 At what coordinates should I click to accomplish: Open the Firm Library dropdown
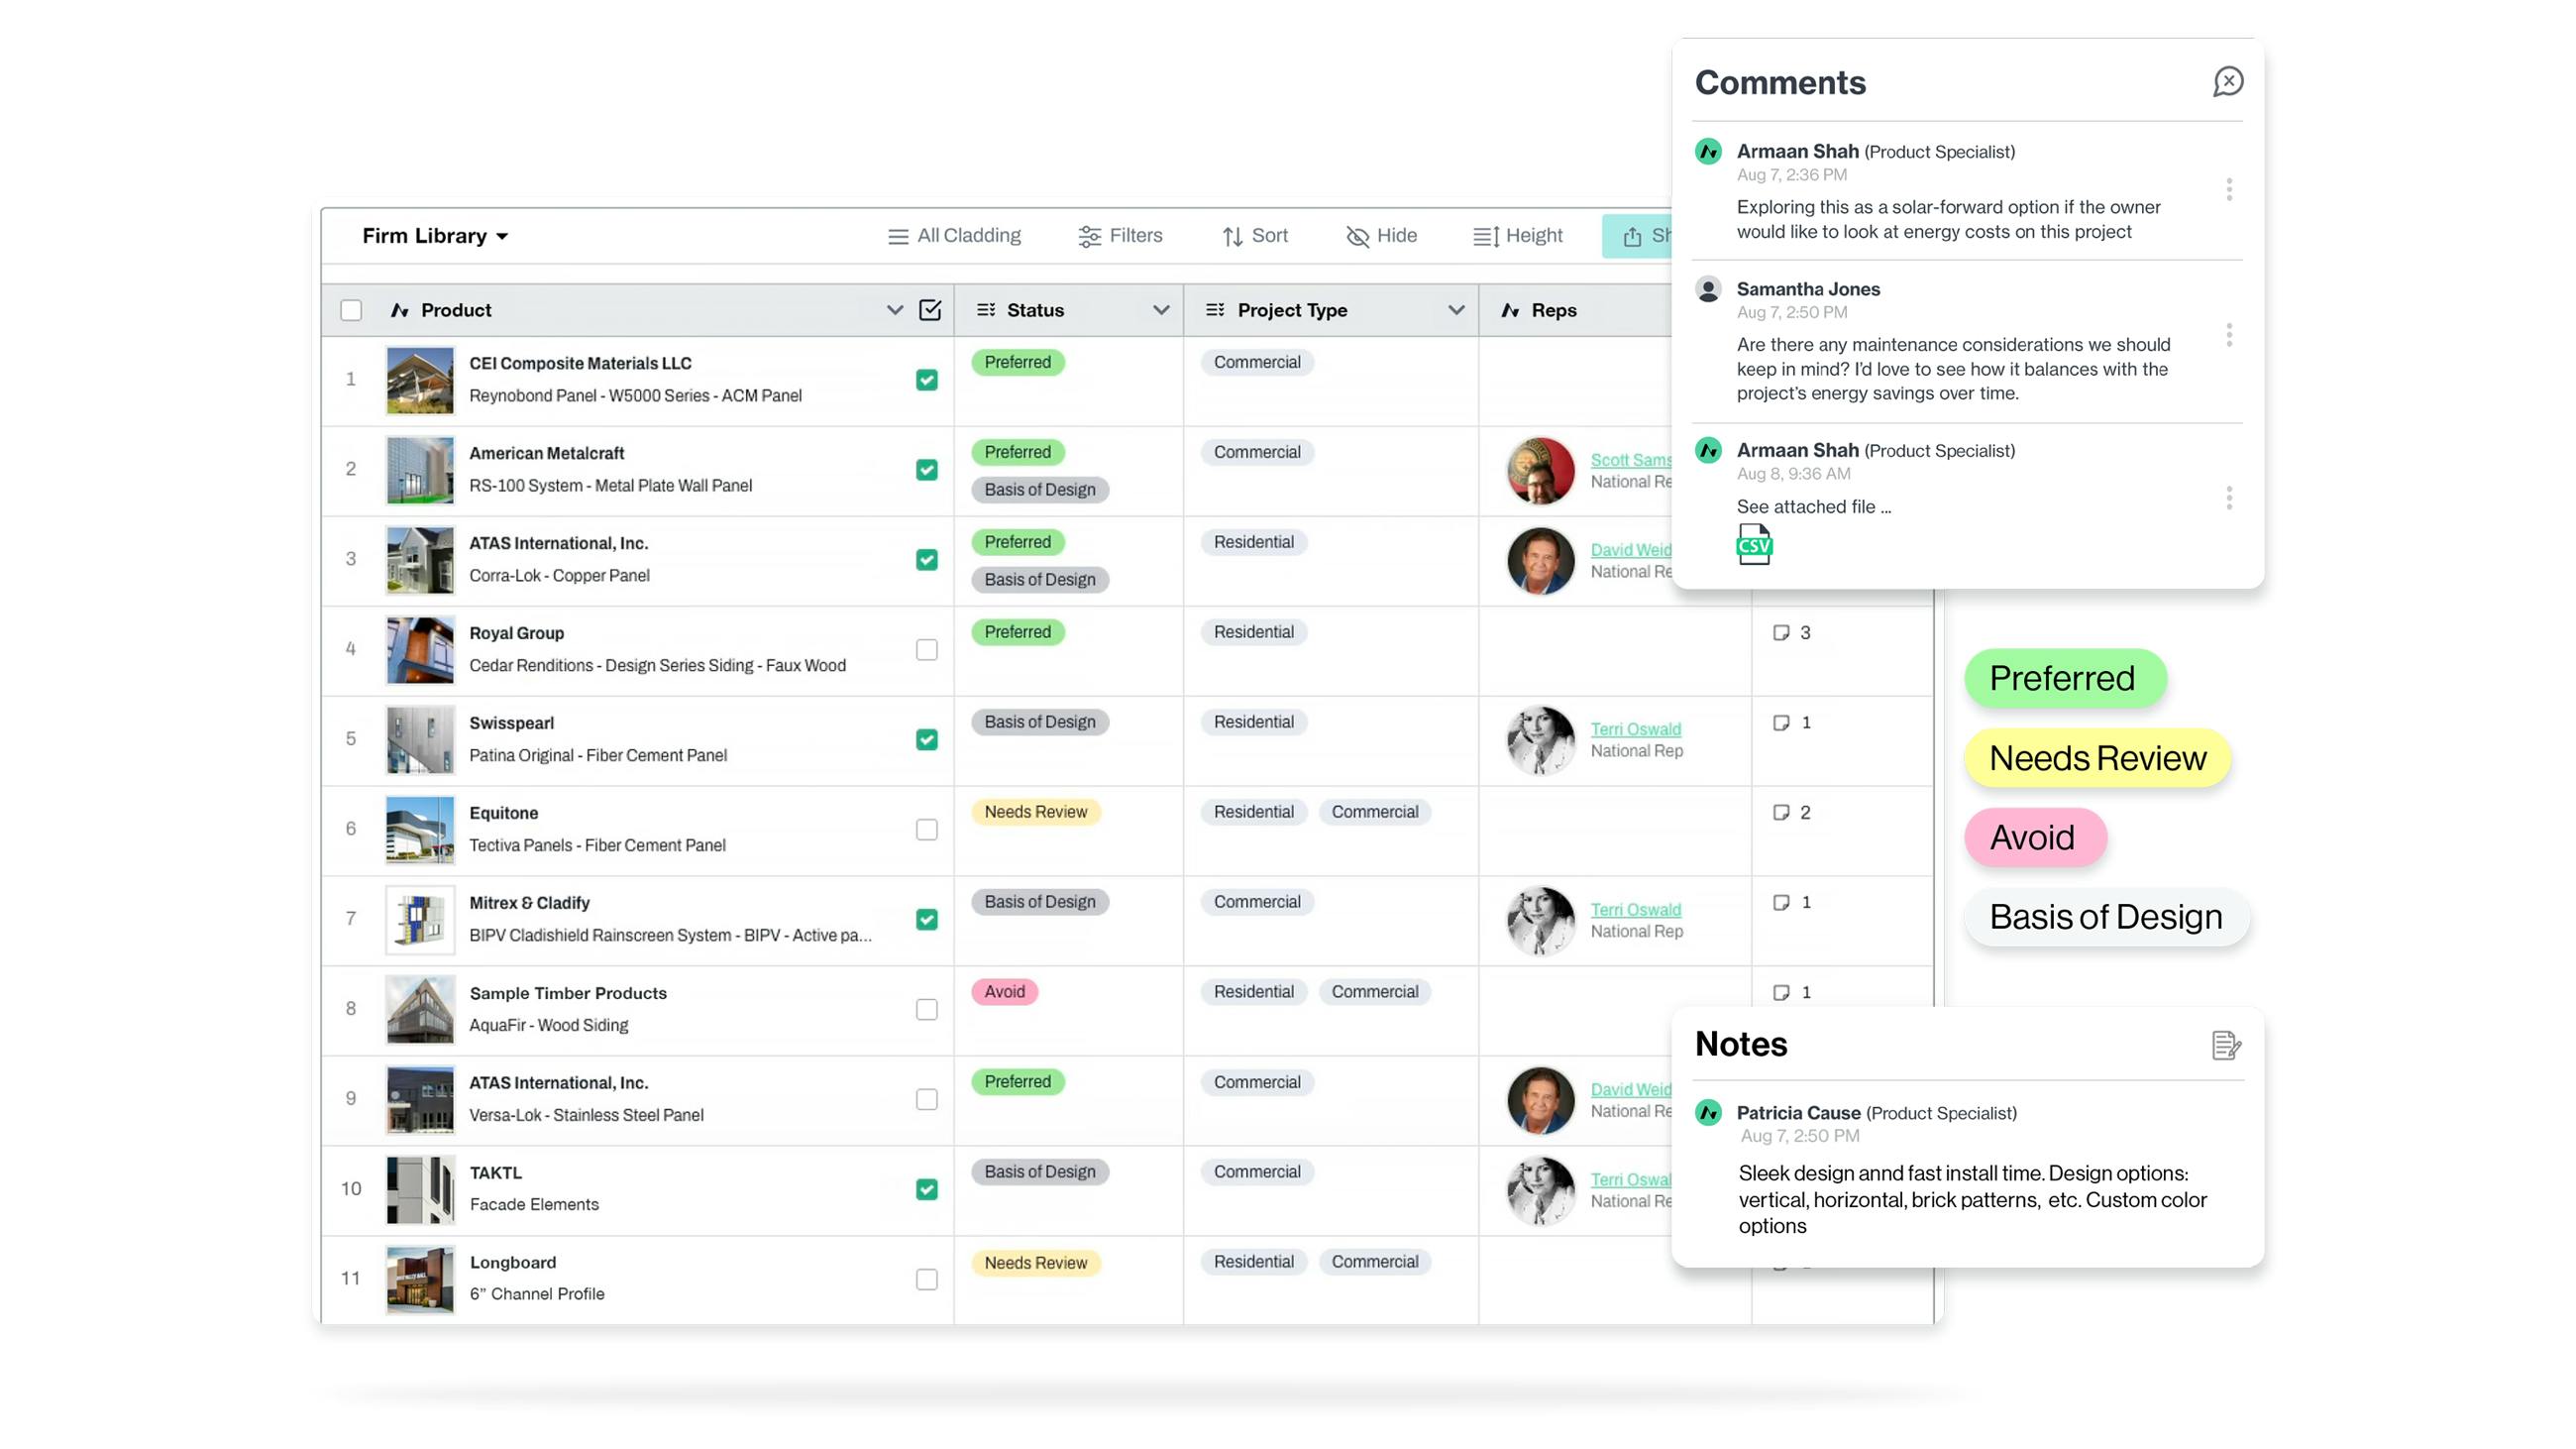pyautogui.click(x=435, y=236)
